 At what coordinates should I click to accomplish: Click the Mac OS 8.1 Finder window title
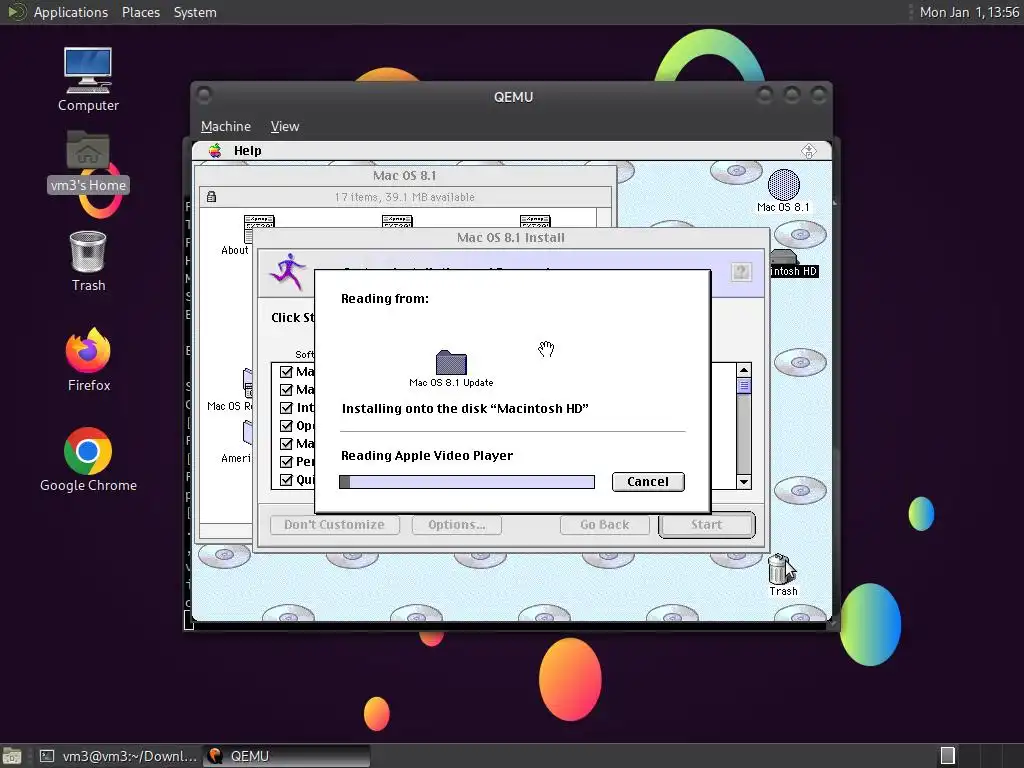click(404, 176)
